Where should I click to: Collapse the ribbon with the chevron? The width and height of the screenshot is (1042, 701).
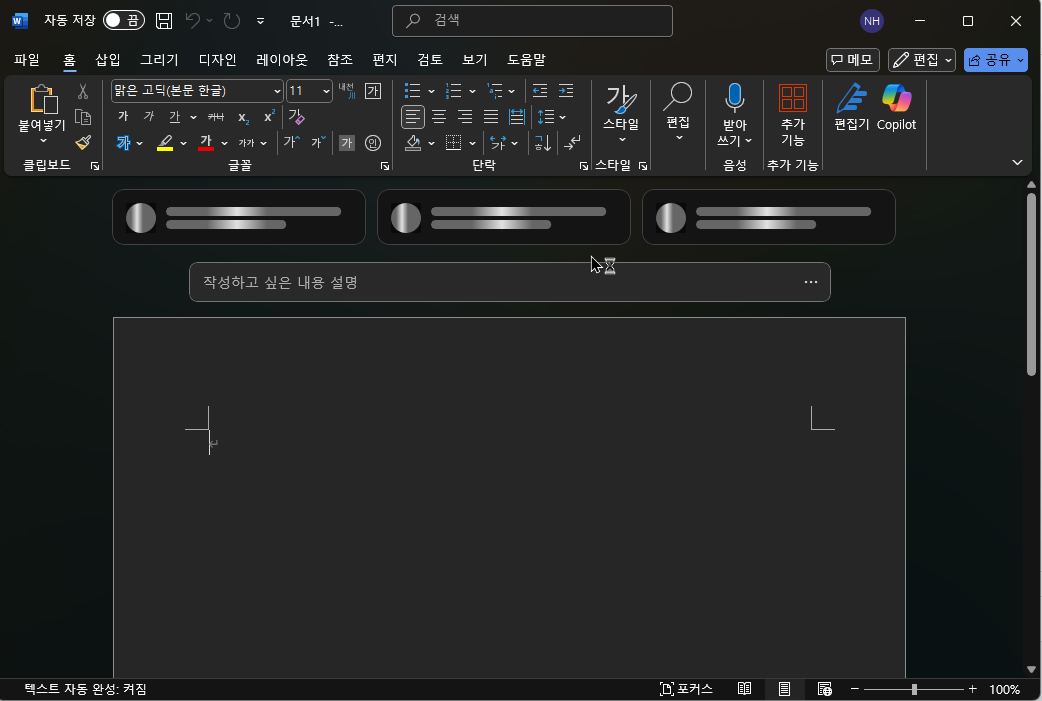pyautogui.click(x=1017, y=162)
